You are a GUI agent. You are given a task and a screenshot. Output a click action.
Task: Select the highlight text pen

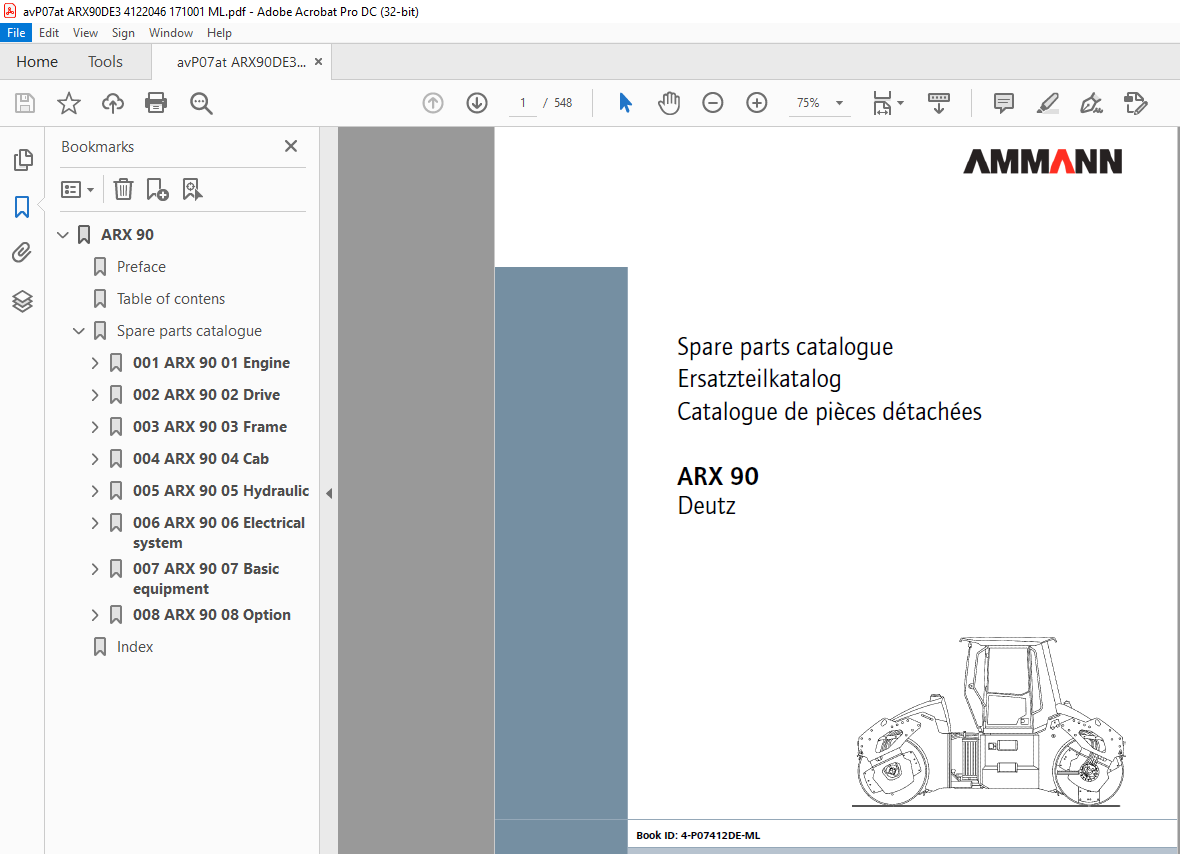tap(1048, 103)
